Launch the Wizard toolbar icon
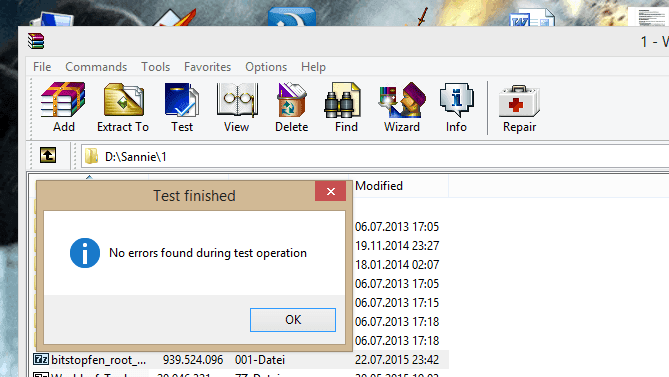The image size is (669, 377). point(401,107)
